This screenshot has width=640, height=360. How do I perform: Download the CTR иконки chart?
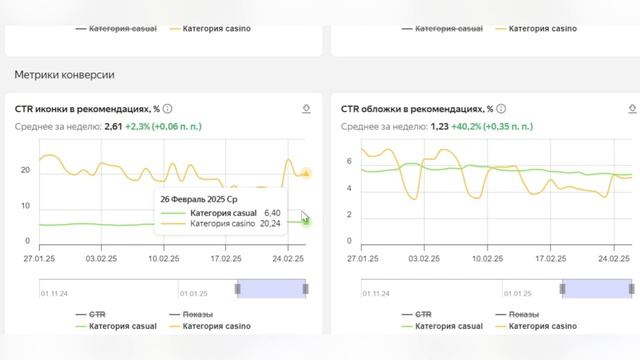coord(306,109)
